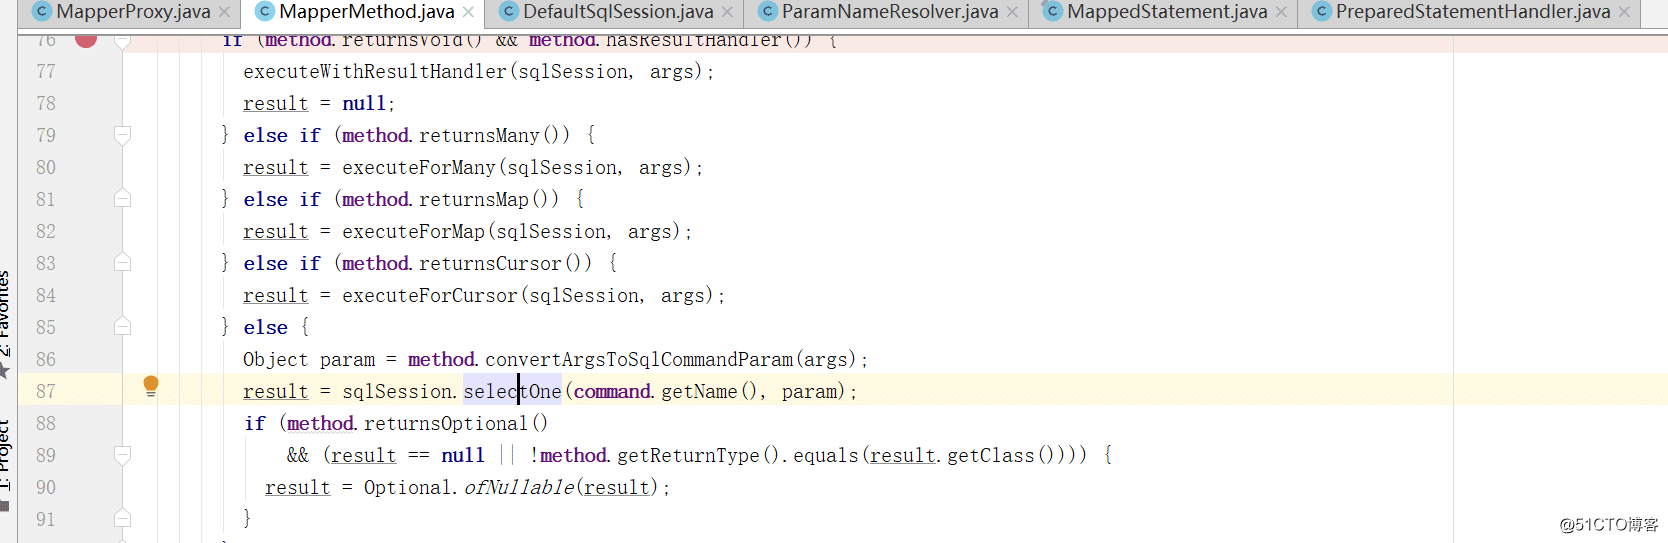Toggle the breakpoint on line 76
This screenshot has height=543, width=1668.
tap(86, 40)
